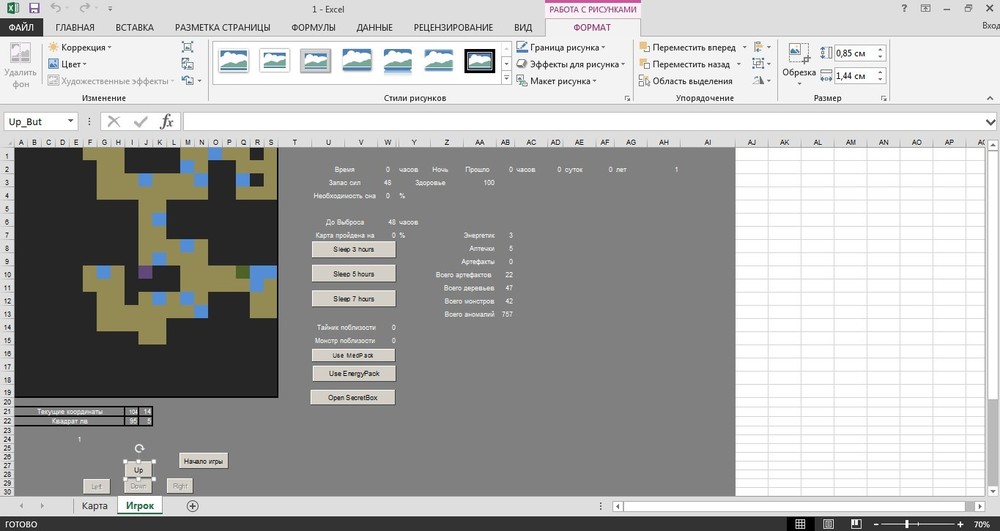Expand Граница рисунка dropdown
Viewport: 1000px width, 531px height.
(x=564, y=47)
